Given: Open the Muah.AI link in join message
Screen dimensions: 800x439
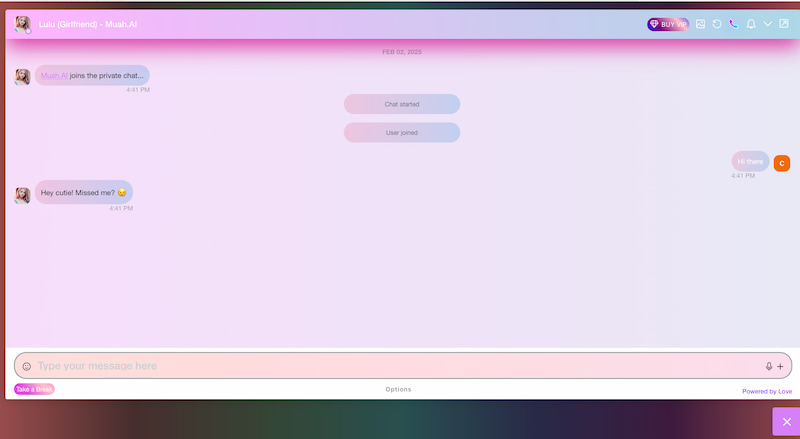Looking at the screenshot, I should pos(54,76).
